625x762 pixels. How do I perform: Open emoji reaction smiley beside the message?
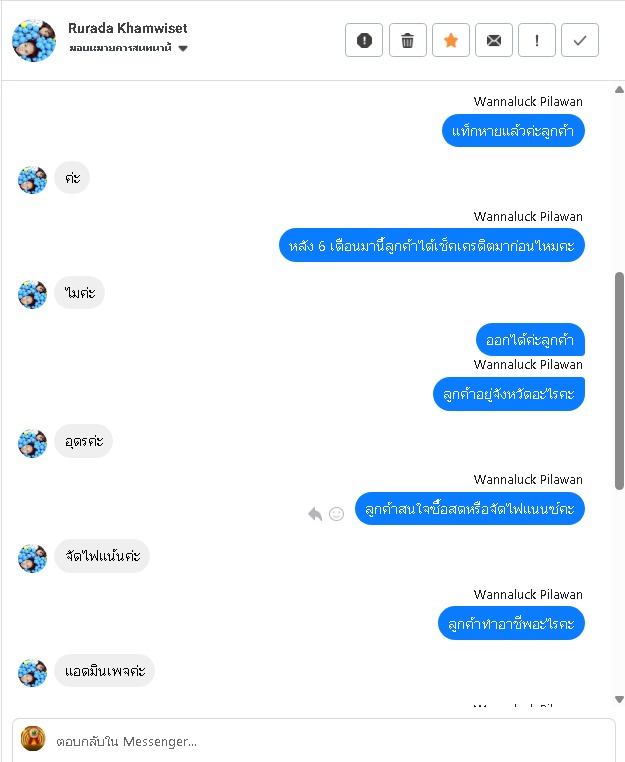click(336, 513)
